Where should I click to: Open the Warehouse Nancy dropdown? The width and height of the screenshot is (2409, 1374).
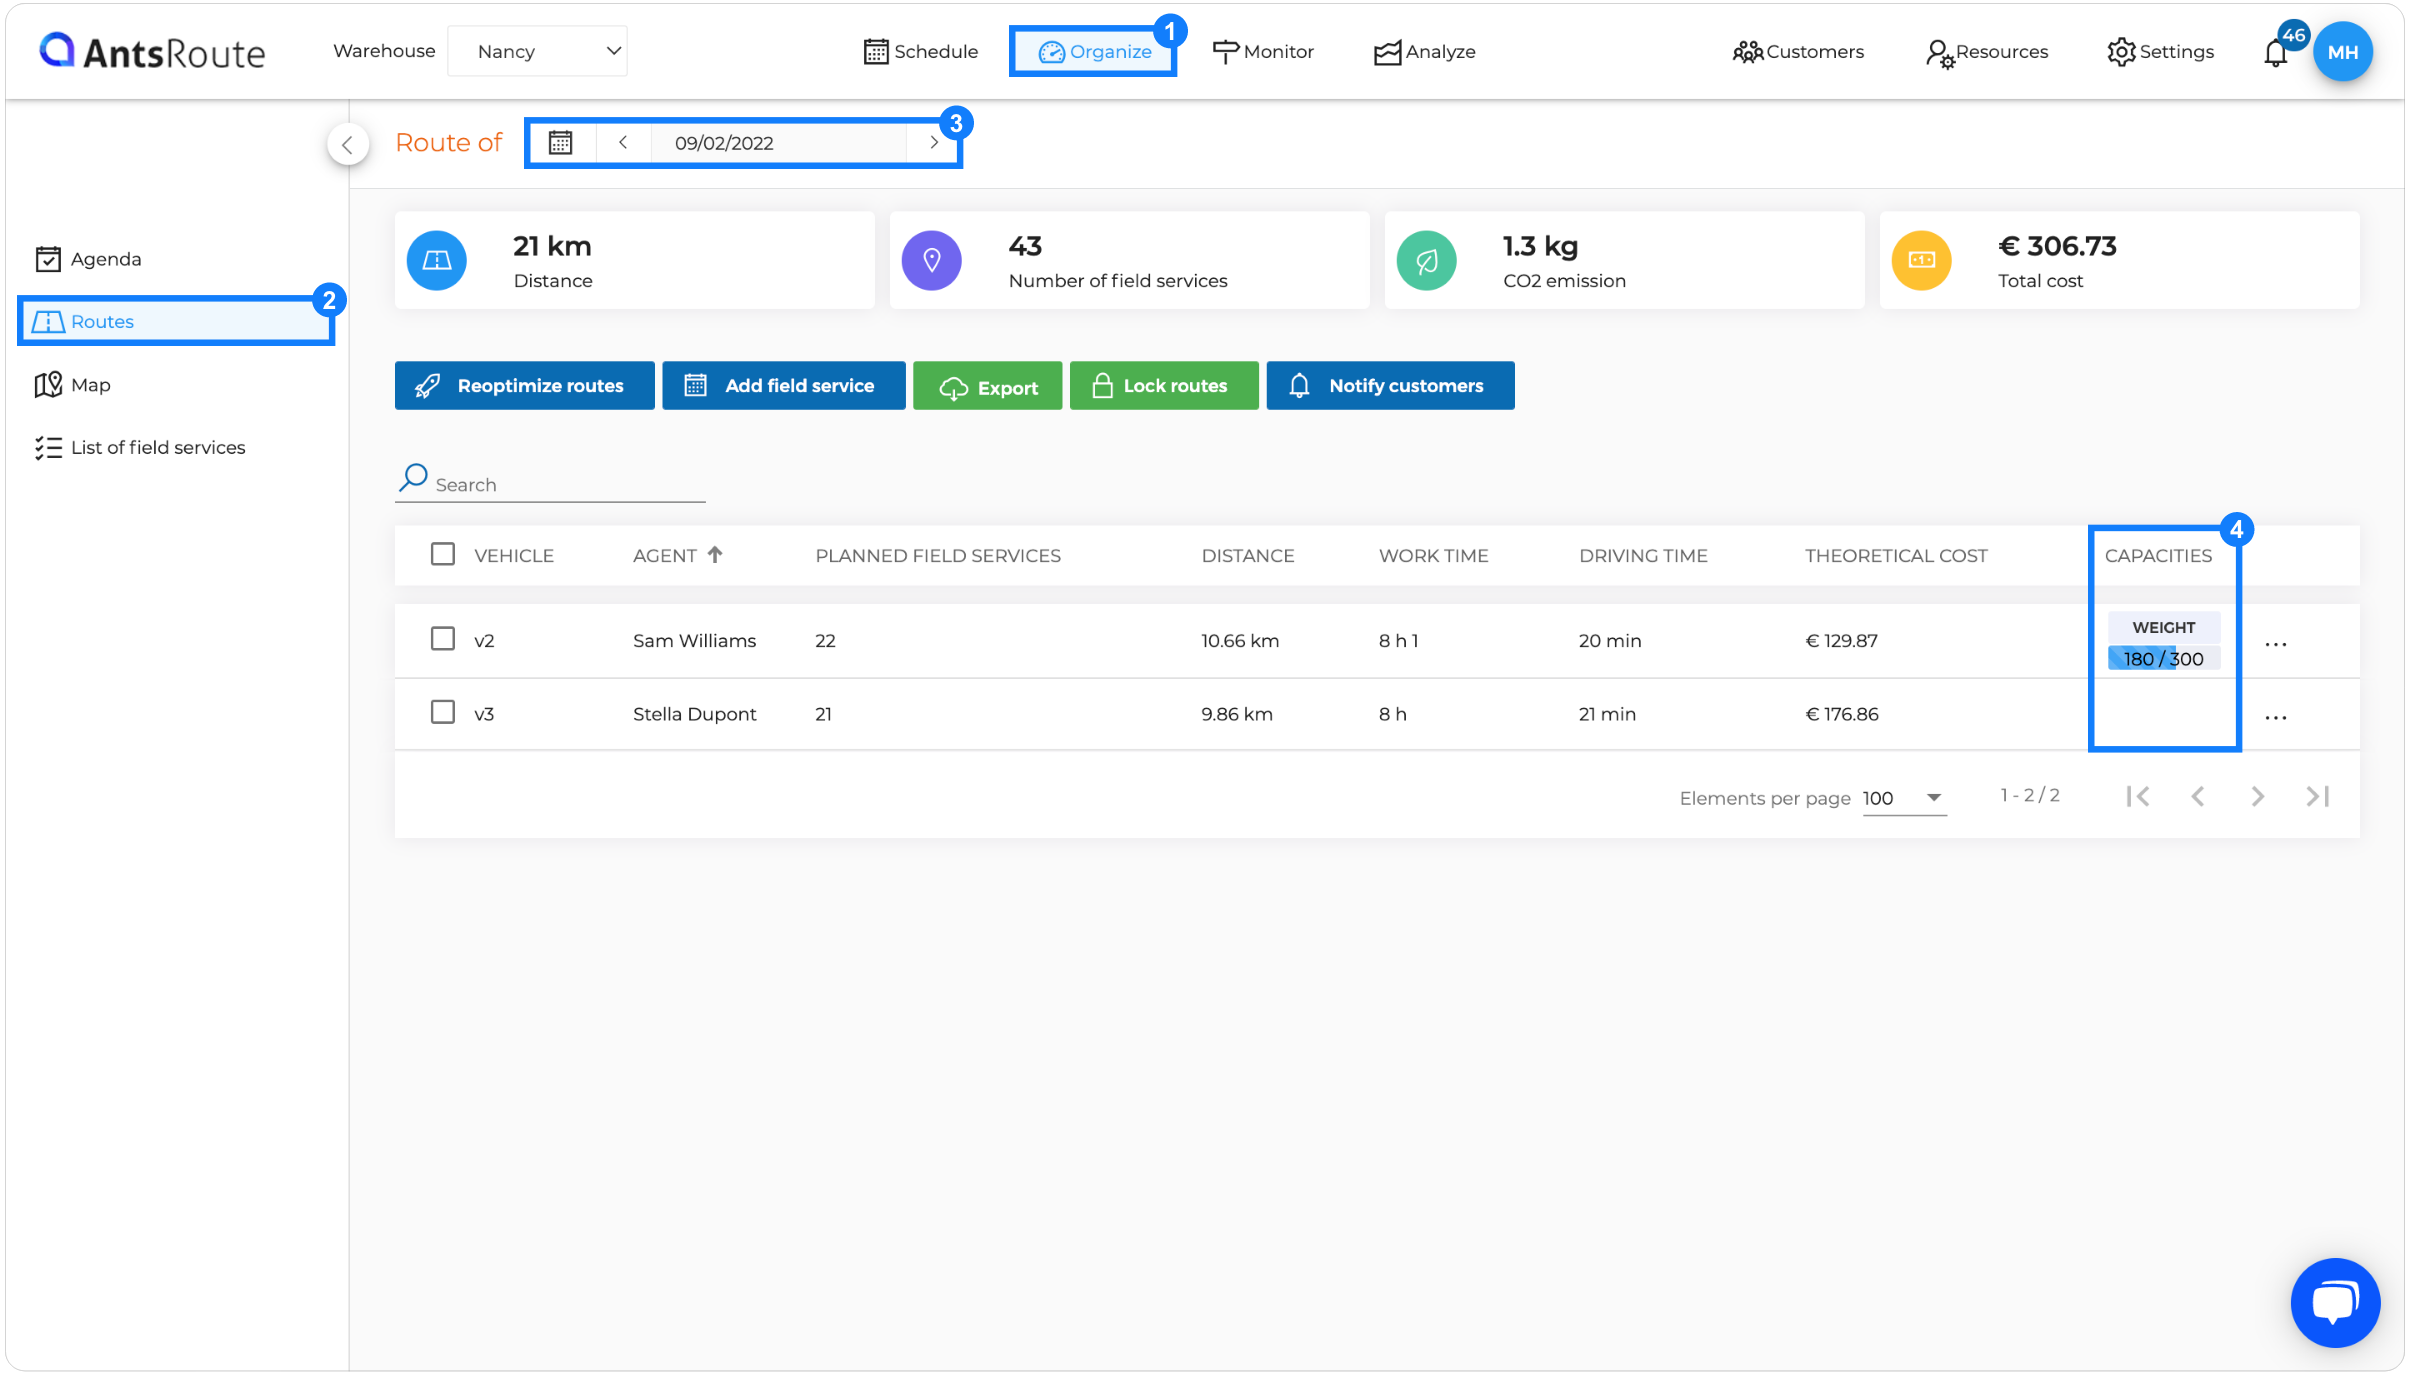(538, 51)
